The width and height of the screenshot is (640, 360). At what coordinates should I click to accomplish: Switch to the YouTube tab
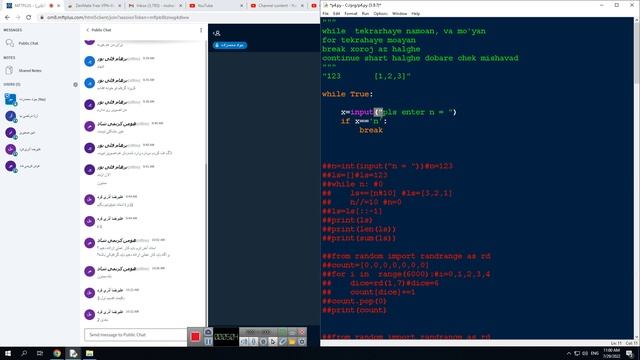click(216, 6)
